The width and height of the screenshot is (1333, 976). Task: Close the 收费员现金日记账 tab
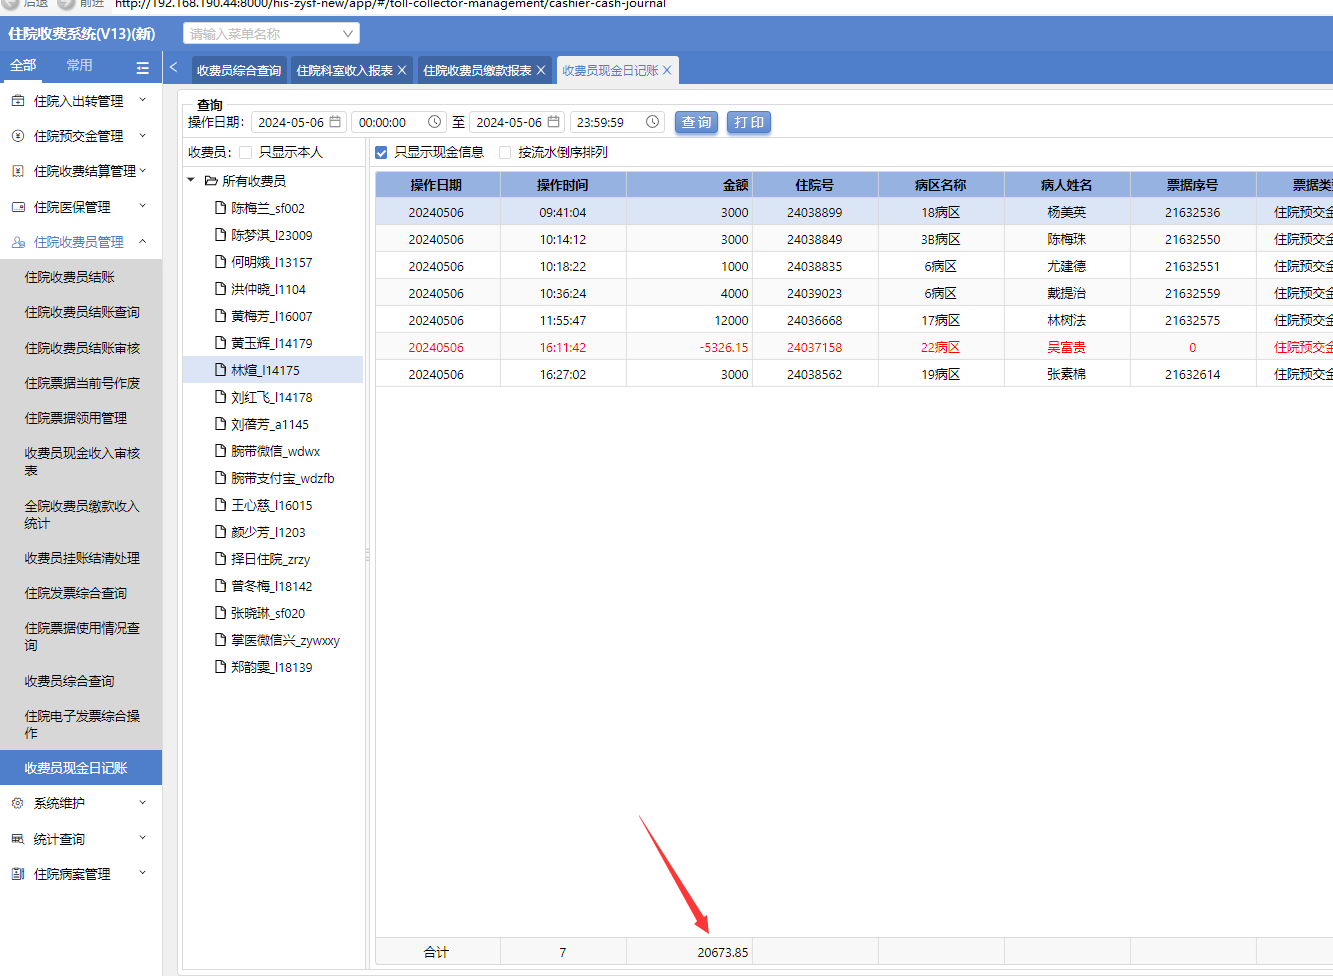(x=667, y=70)
